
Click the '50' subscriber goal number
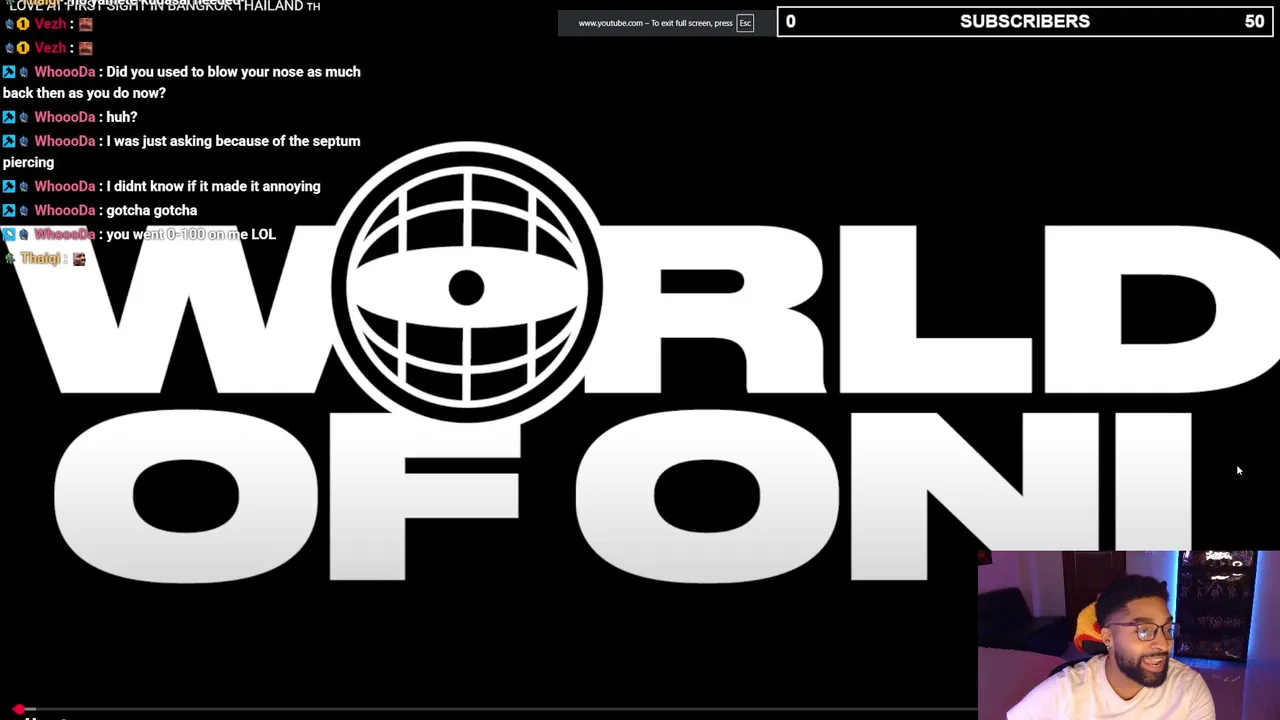1254,21
